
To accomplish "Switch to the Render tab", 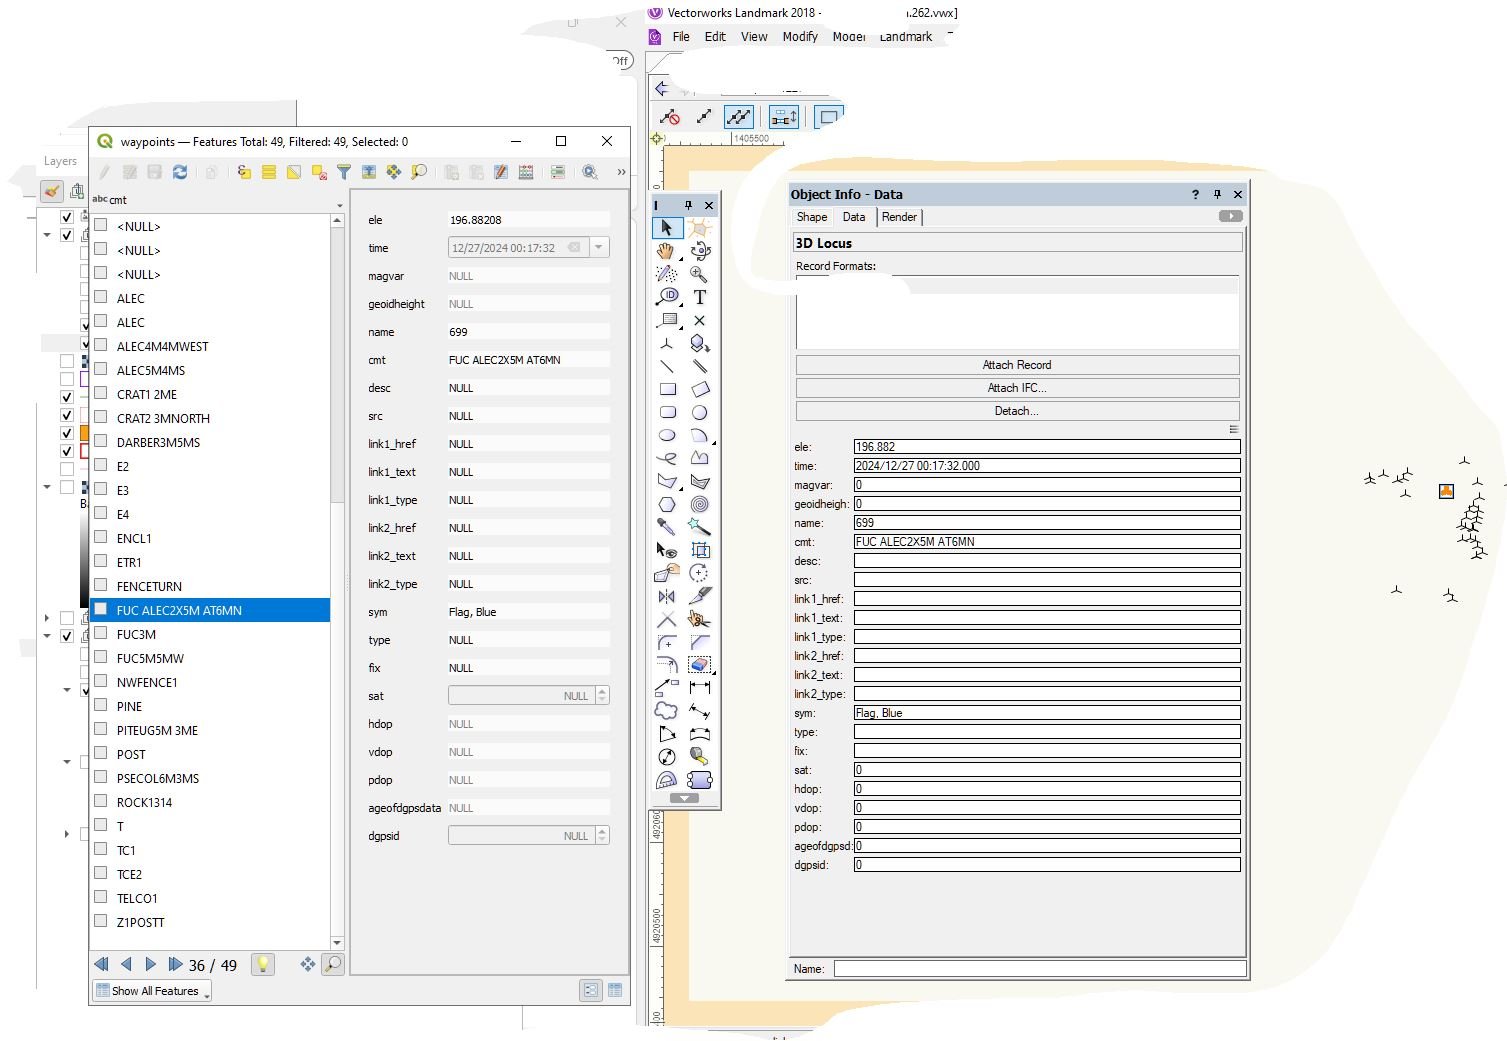I will click(x=899, y=217).
